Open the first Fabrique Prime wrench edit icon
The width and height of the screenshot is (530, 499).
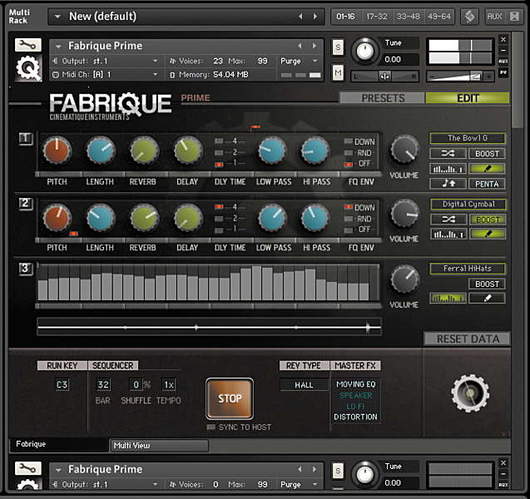[x=28, y=45]
